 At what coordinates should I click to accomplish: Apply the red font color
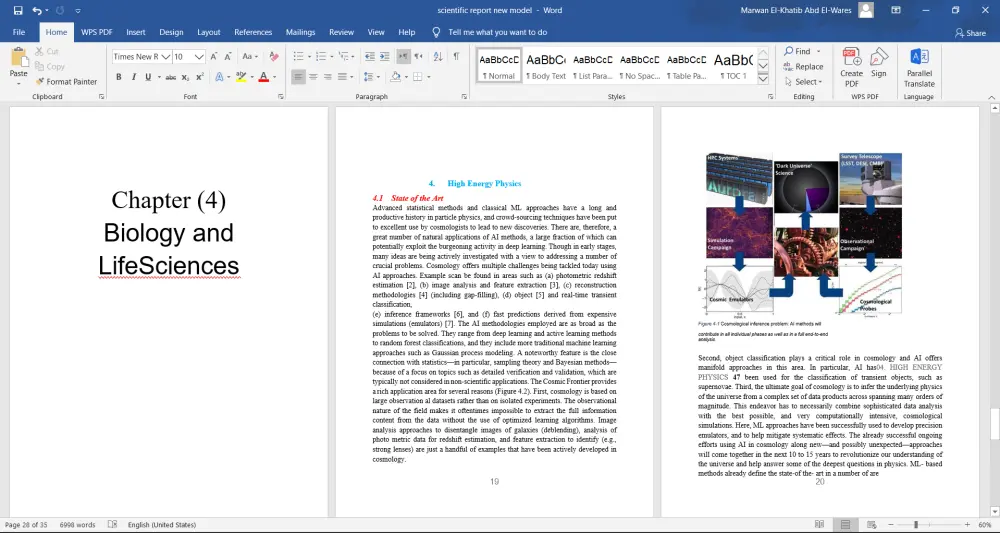coord(263,77)
